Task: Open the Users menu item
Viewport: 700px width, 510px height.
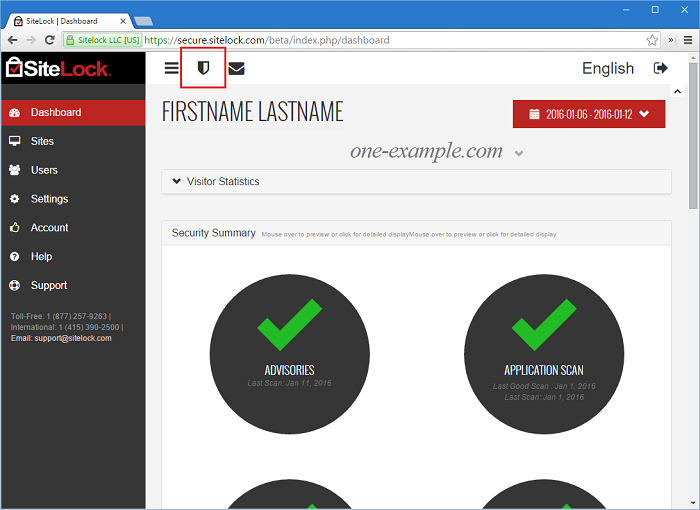Action: coord(73,170)
